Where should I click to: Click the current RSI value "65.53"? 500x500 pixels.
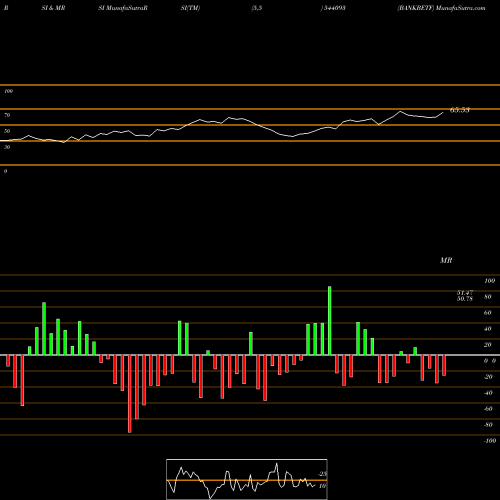pos(460,110)
